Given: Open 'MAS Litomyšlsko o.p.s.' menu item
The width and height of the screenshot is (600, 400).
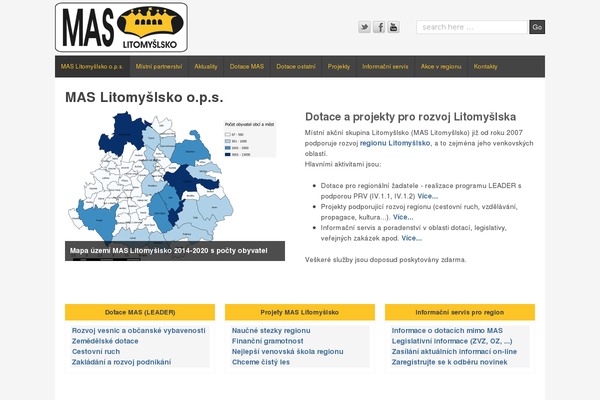Looking at the screenshot, I should (92, 67).
